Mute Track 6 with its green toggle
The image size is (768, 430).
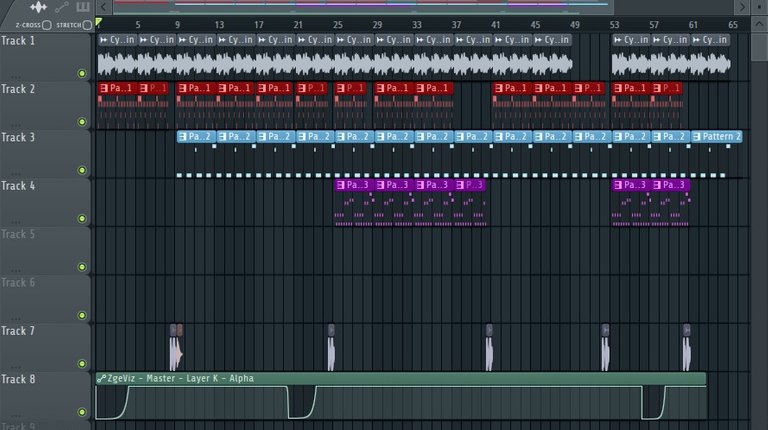82,315
